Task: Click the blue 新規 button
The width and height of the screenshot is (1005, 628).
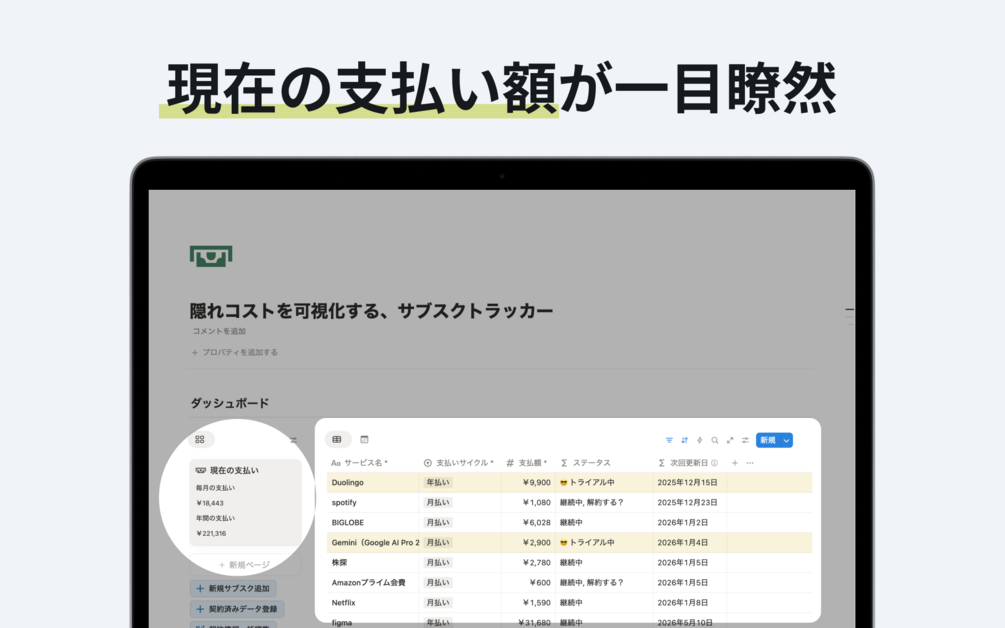Action: pyautogui.click(x=768, y=440)
